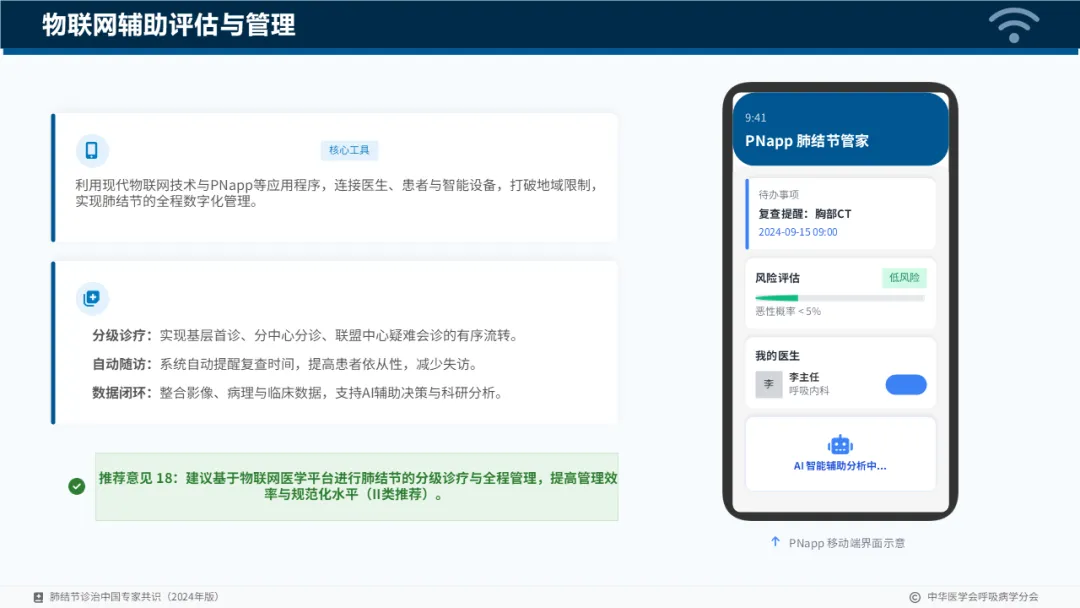Click the 李 avatar thumbnail for the doctor
Image resolution: width=1080 pixels, height=608 pixels.
[x=769, y=384]
